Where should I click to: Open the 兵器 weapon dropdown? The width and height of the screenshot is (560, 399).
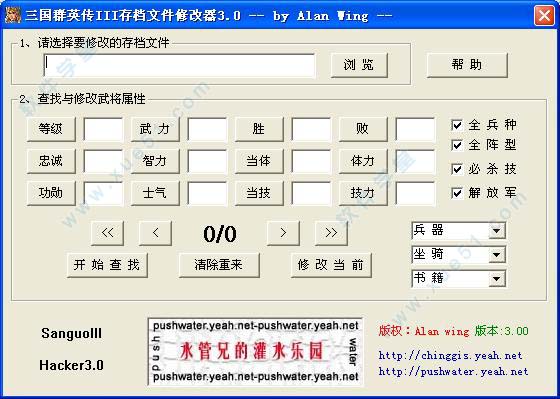tap(459, 231)
